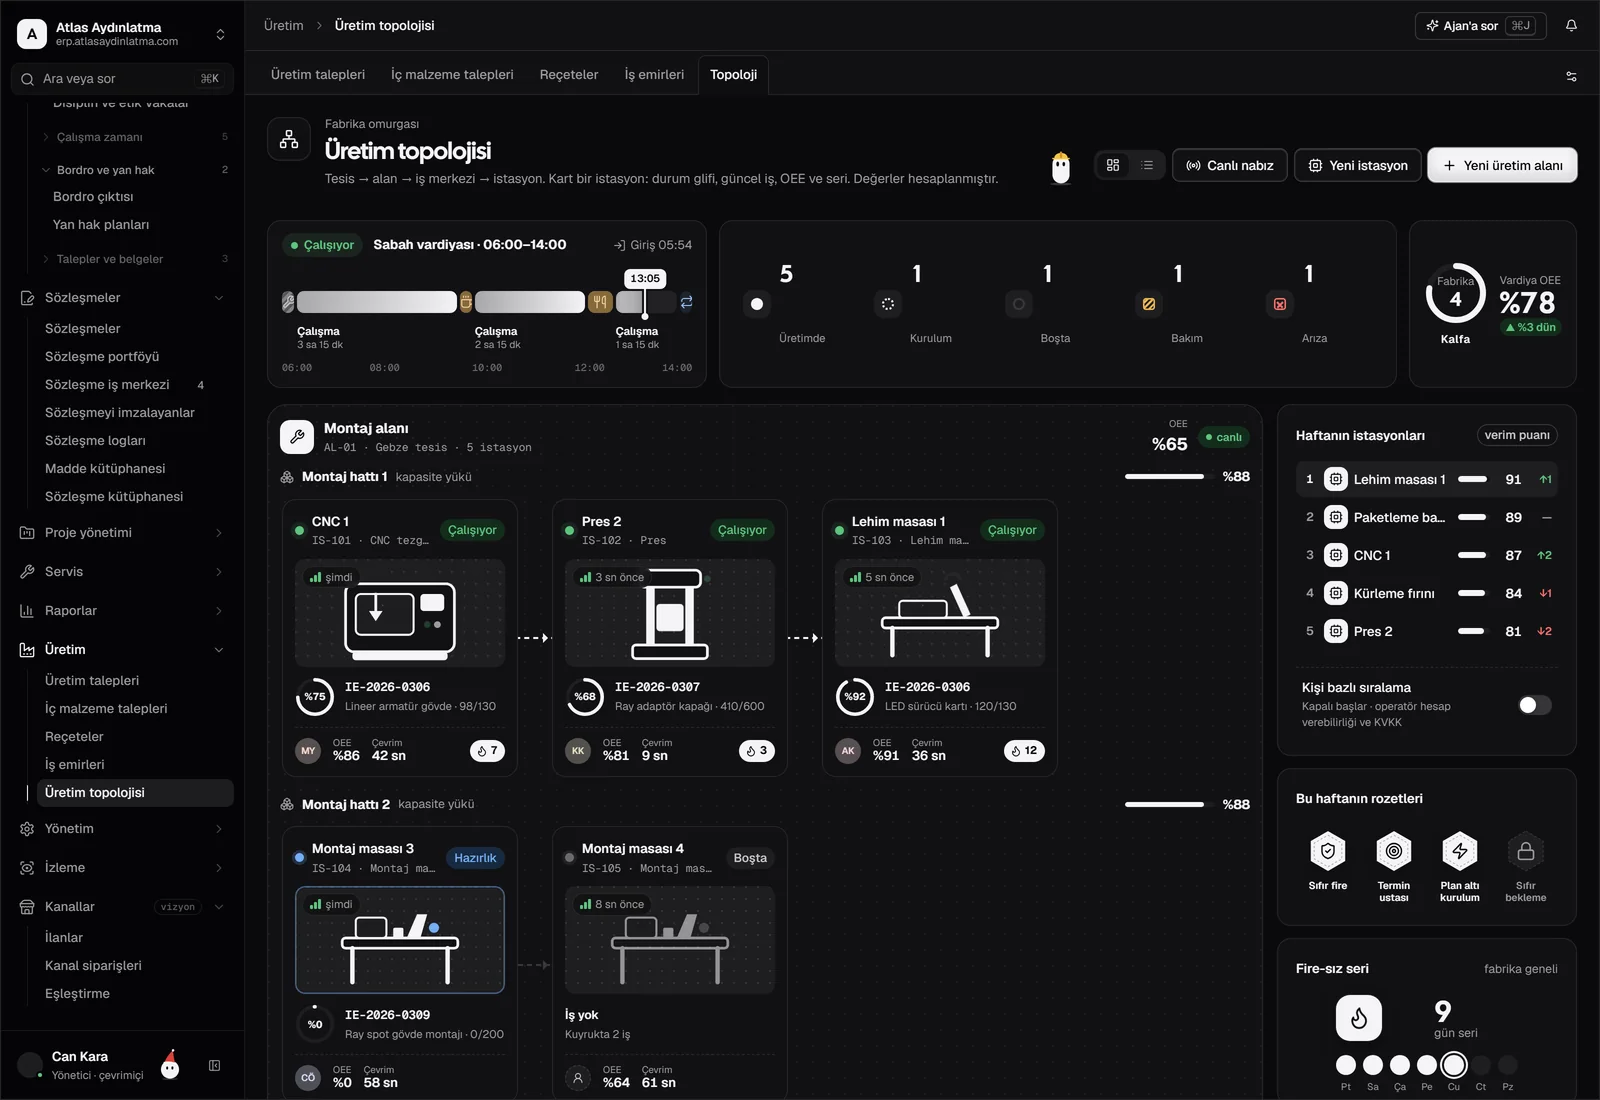The height and width of the screenshot is (1100, 1600).
Task: Click the Canlı nabız button
Action: tap(1229, 165)
